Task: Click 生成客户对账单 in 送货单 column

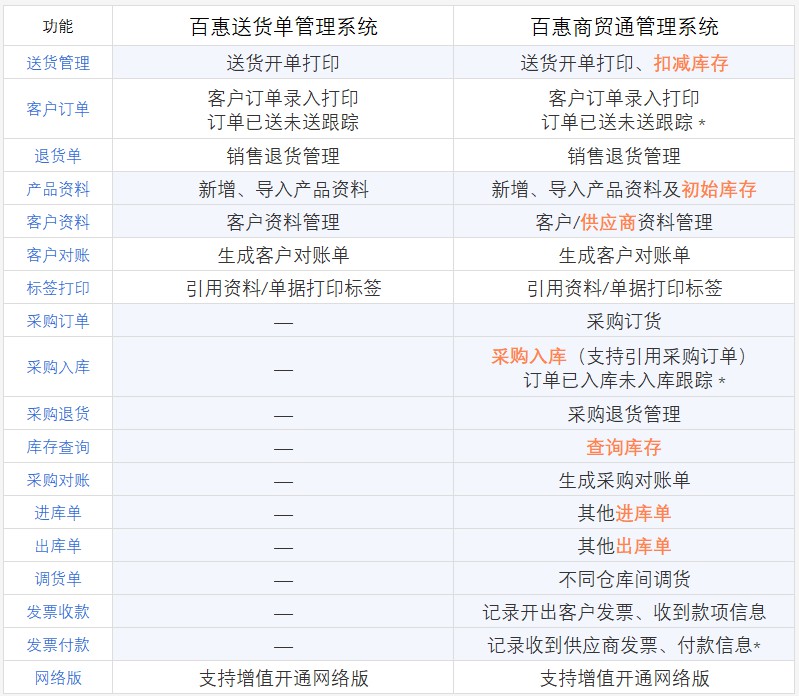Action: tap(283, 255)
